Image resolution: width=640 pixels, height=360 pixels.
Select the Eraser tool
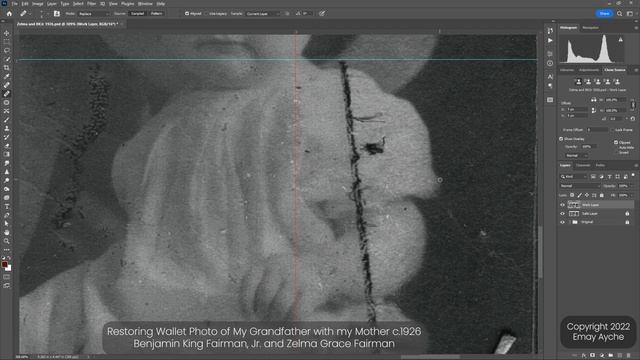pyautogui.click(x=7, y=146)
